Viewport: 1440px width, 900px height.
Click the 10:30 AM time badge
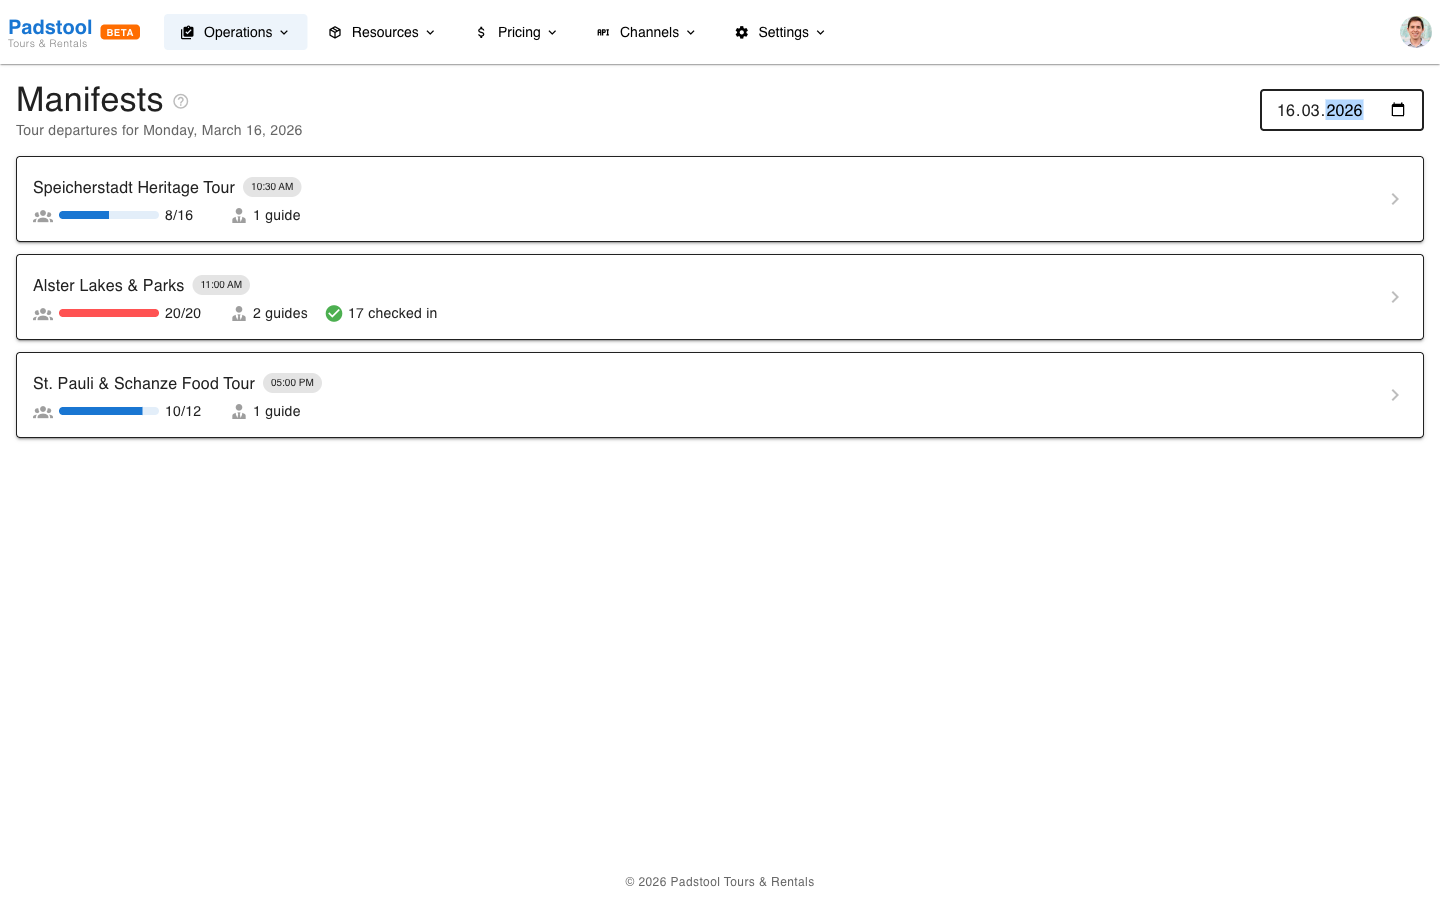[x=272, y=187]
